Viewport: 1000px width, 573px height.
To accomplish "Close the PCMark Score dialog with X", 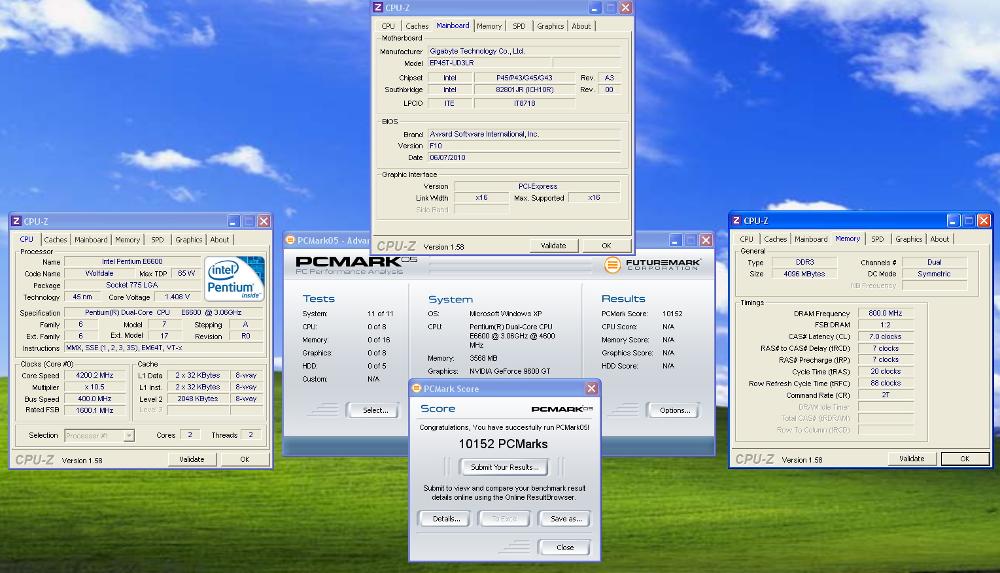I will 591,389.
